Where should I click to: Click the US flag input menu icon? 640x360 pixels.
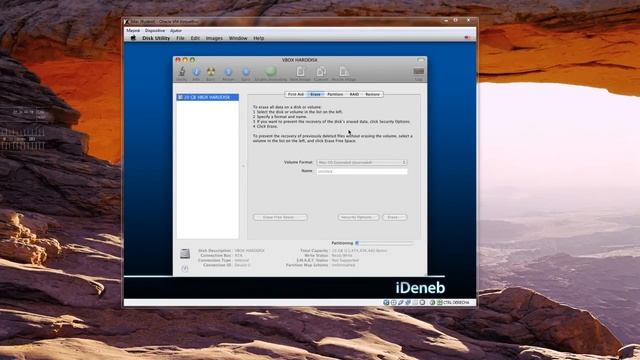point(467,38)
